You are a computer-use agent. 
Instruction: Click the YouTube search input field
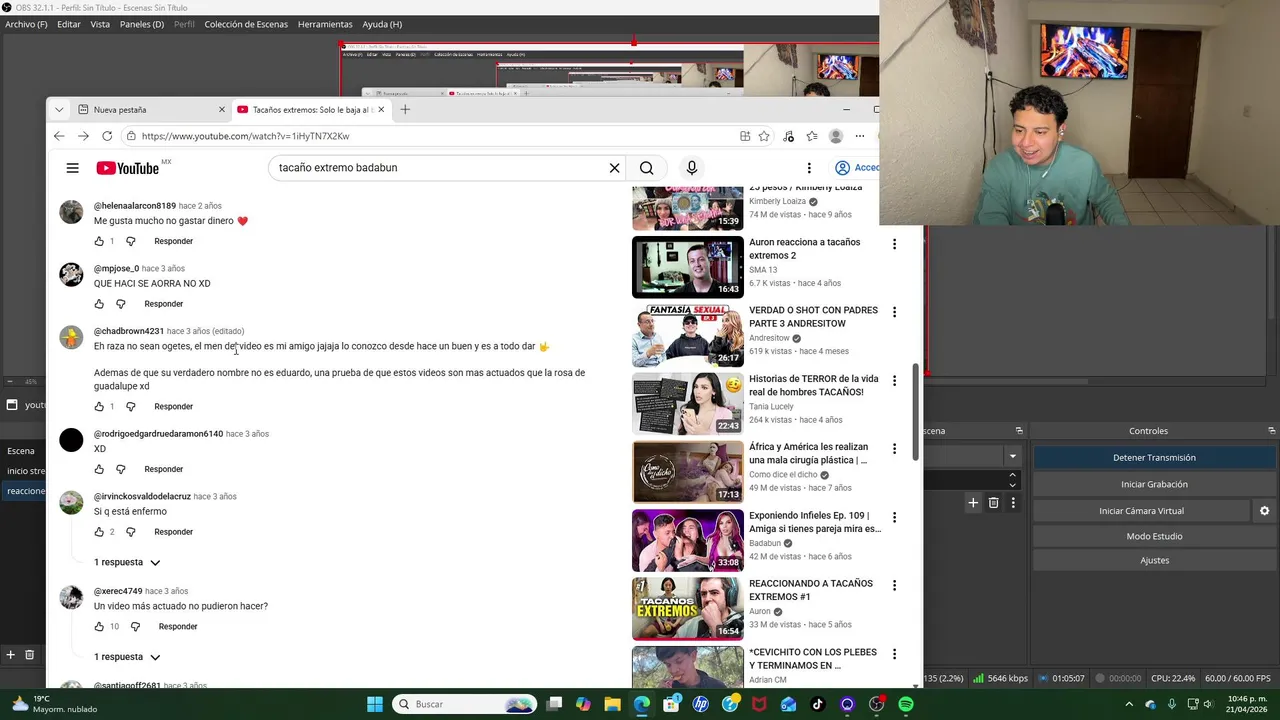(x=440, y=168)
